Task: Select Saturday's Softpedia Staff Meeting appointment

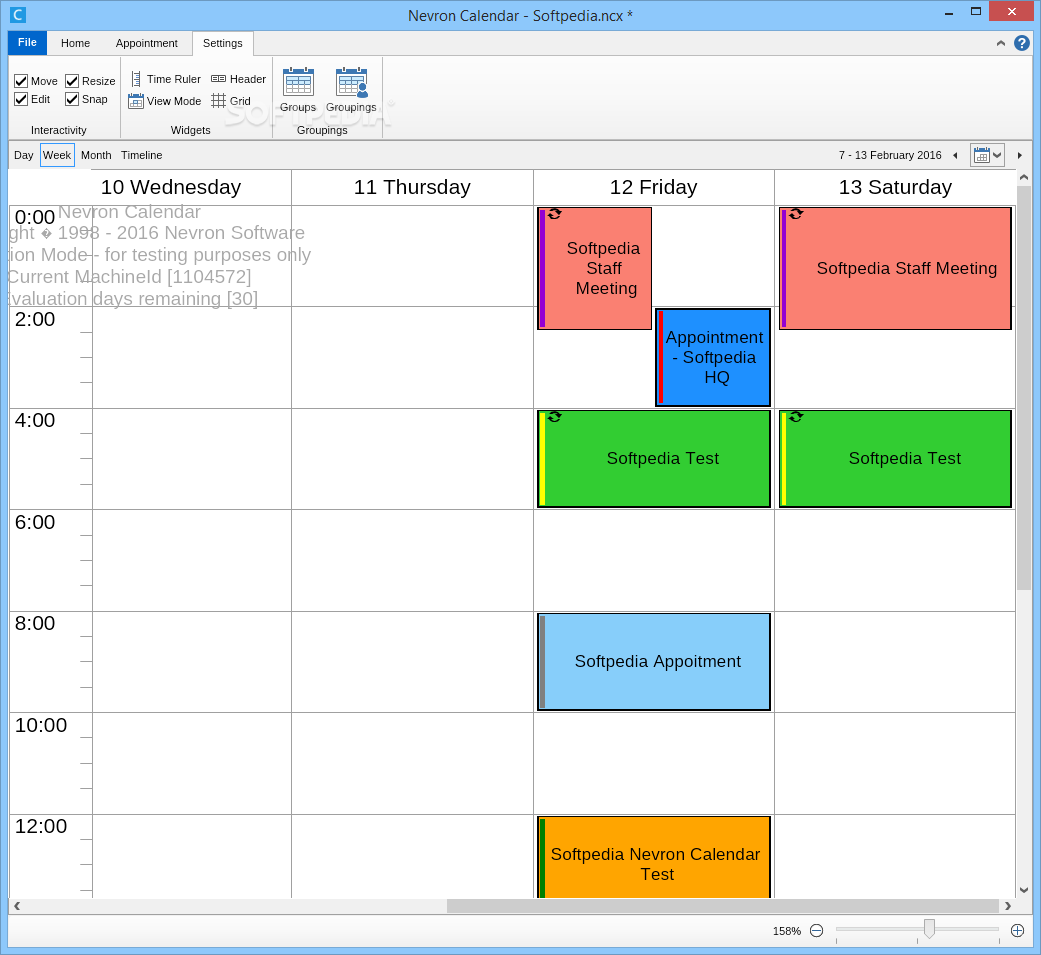Action: tap(895, 268)
